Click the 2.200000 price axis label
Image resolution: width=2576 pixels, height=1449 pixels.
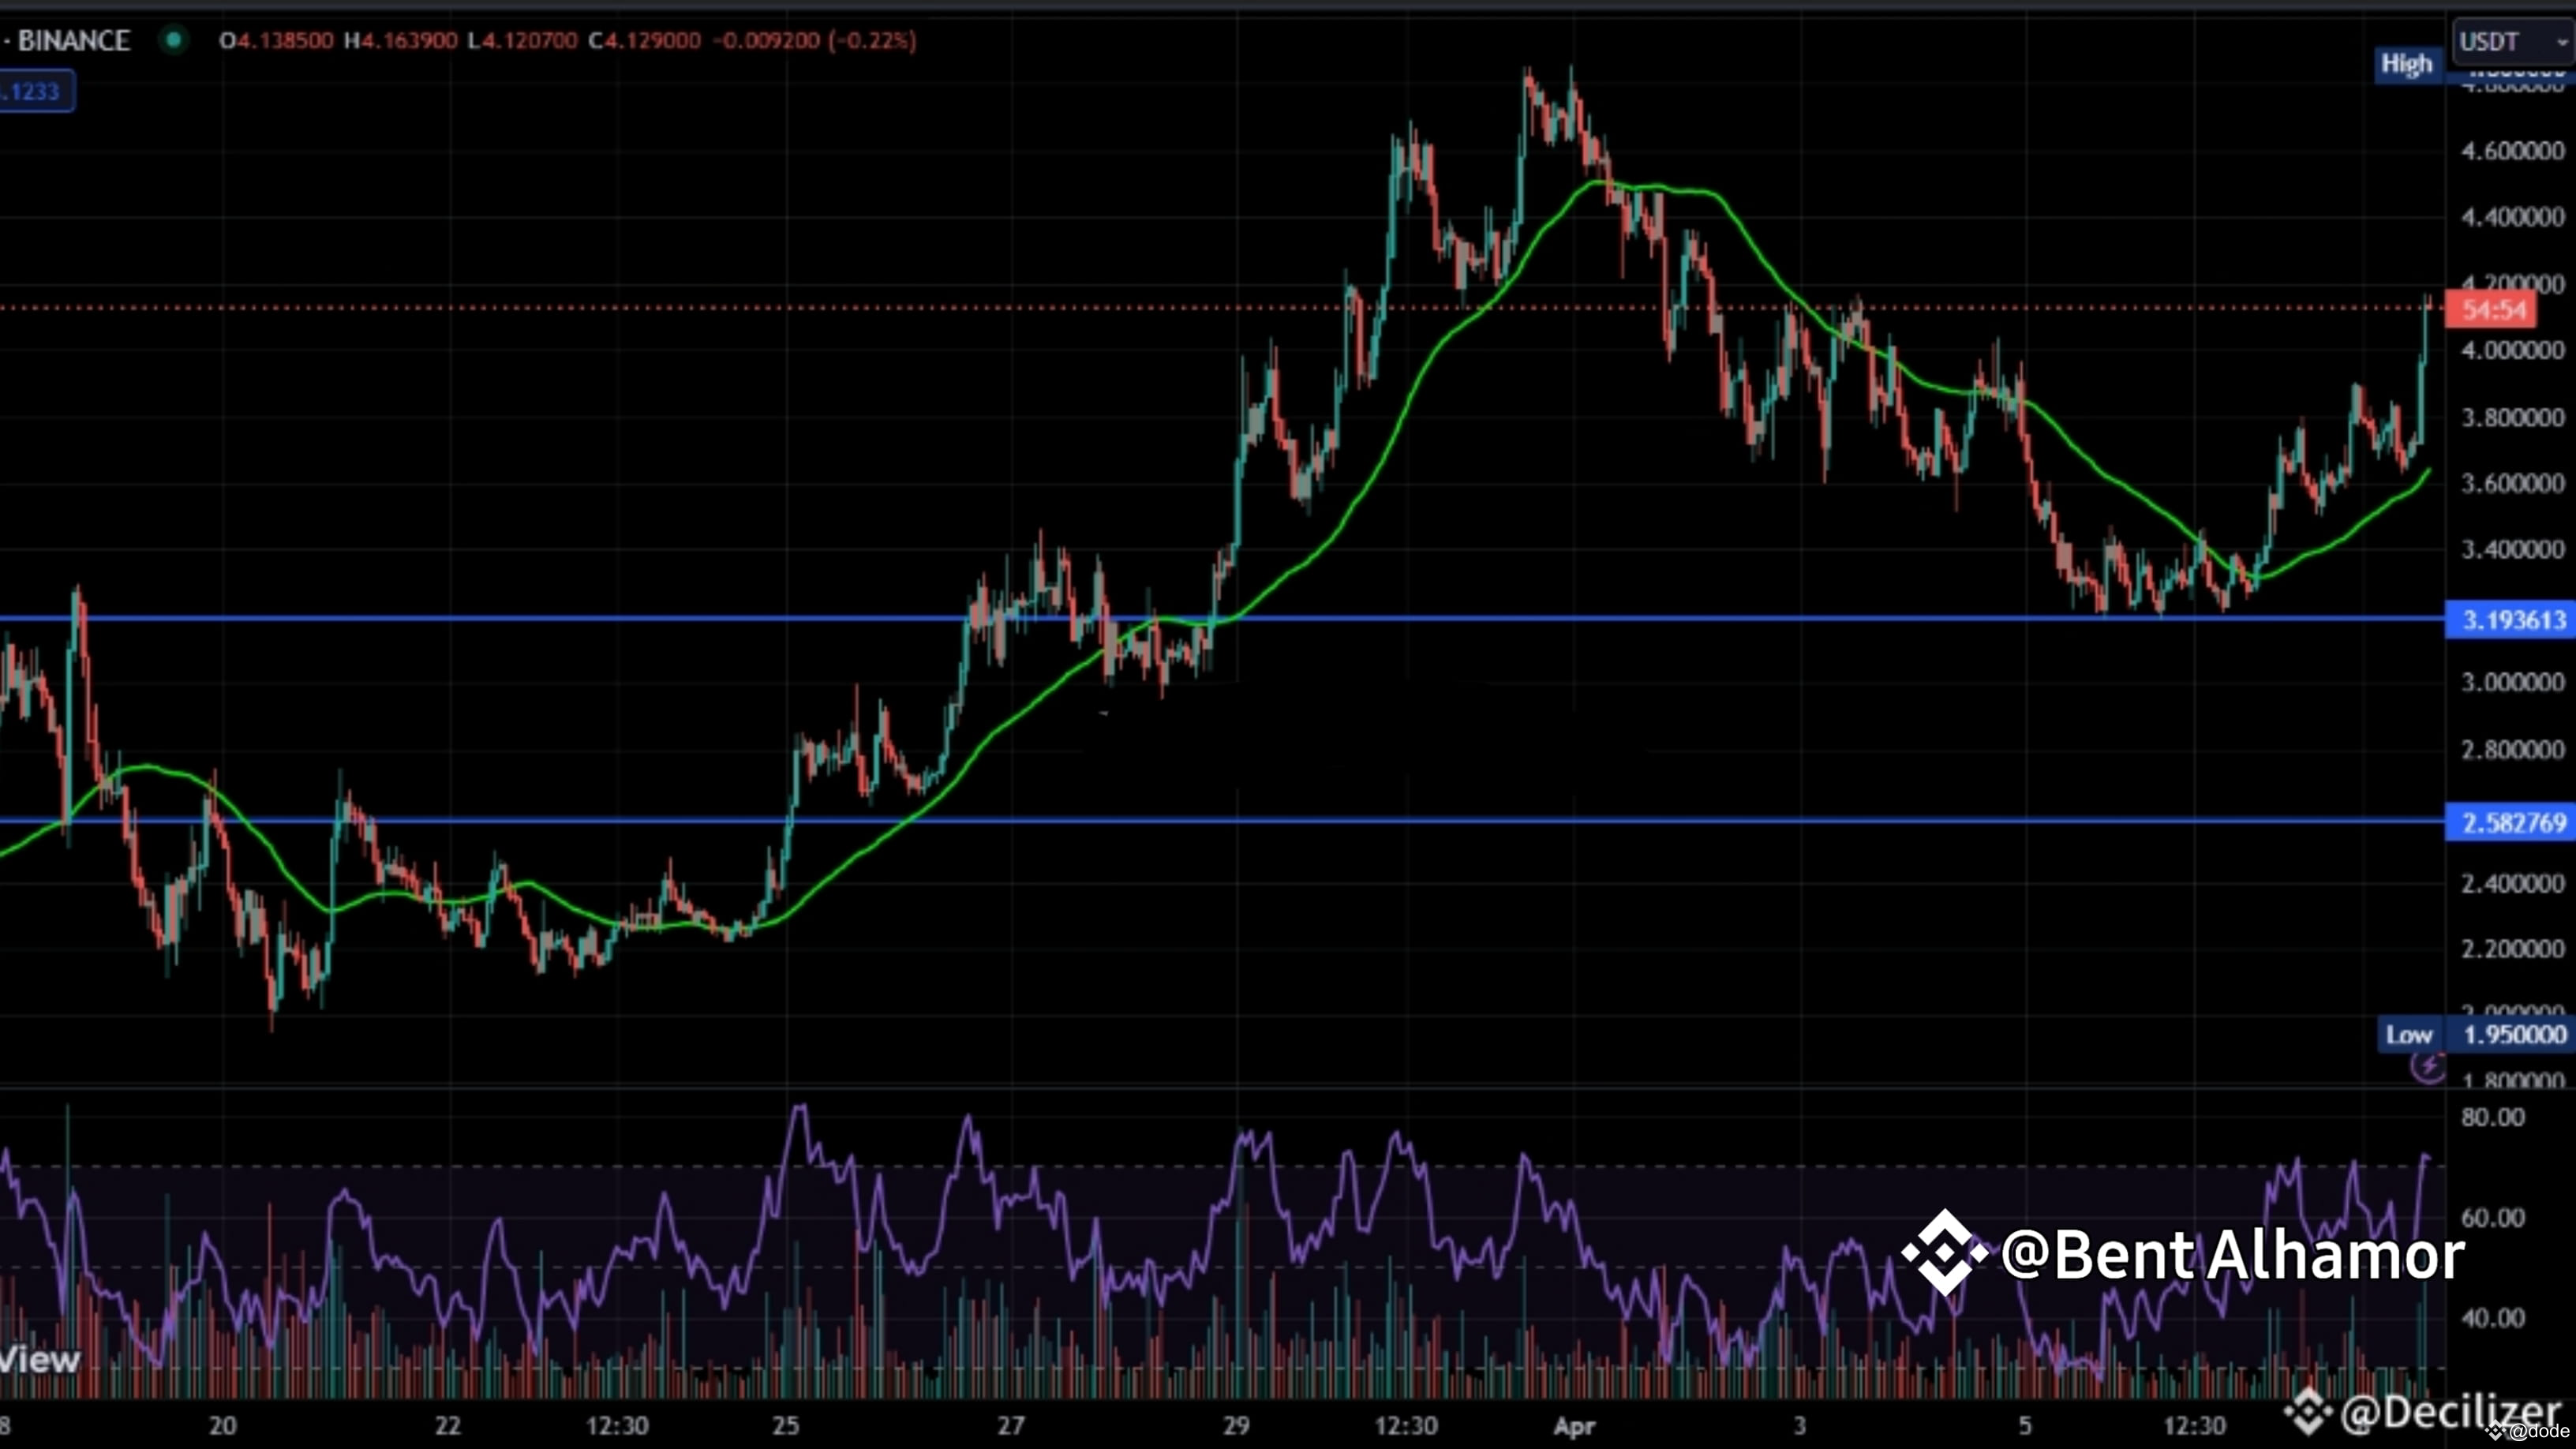[2512, 948]
